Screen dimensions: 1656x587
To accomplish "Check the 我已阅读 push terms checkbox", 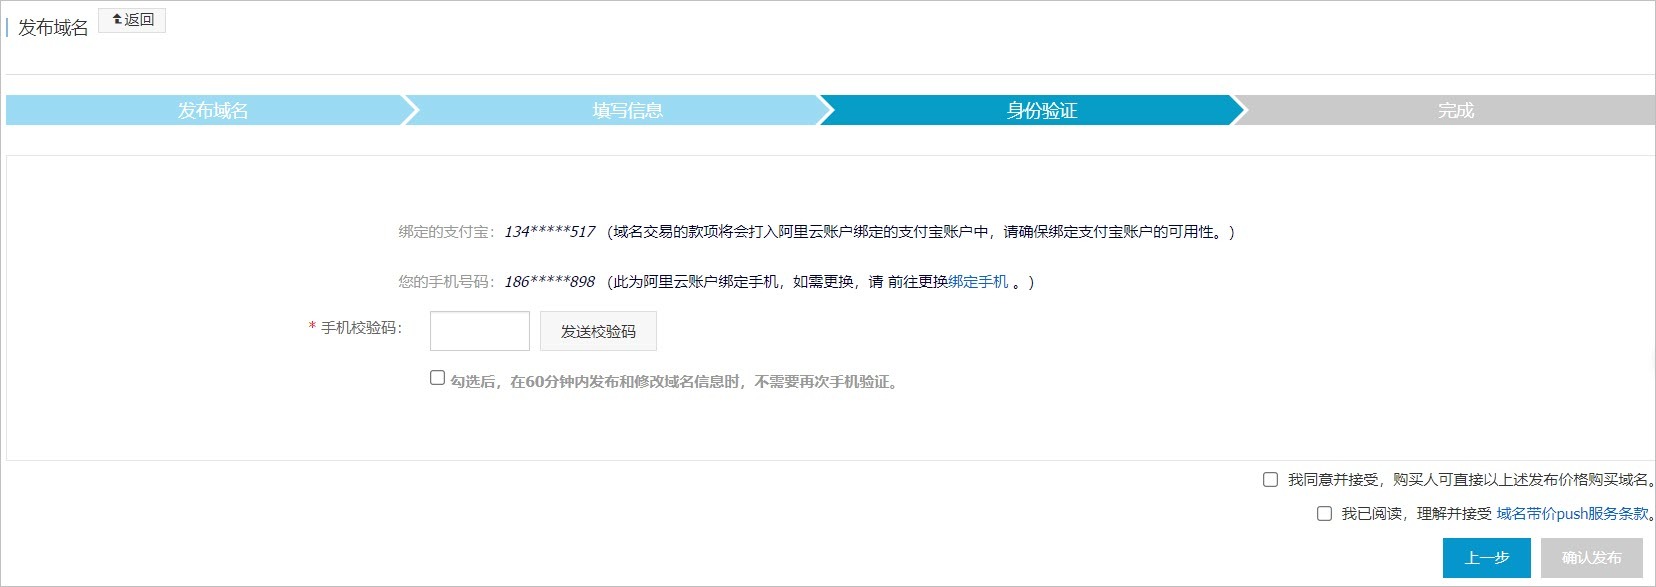I will (1324, 514).
